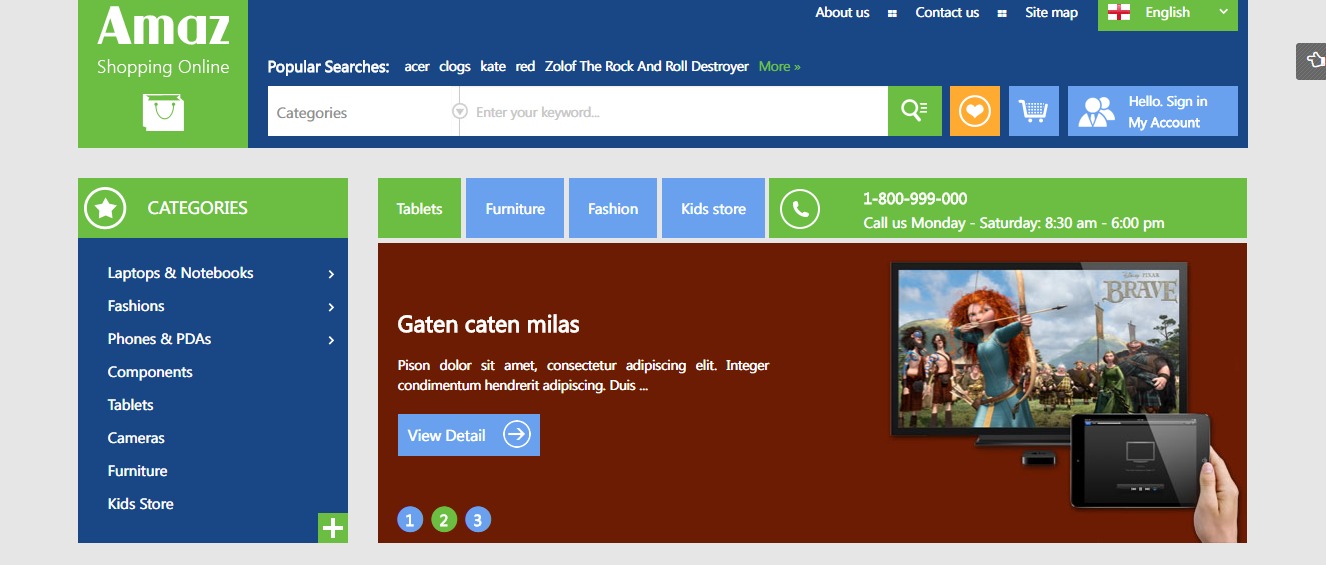1326x565 pixels.
Task: Click popular search term red
Action: 525,66
